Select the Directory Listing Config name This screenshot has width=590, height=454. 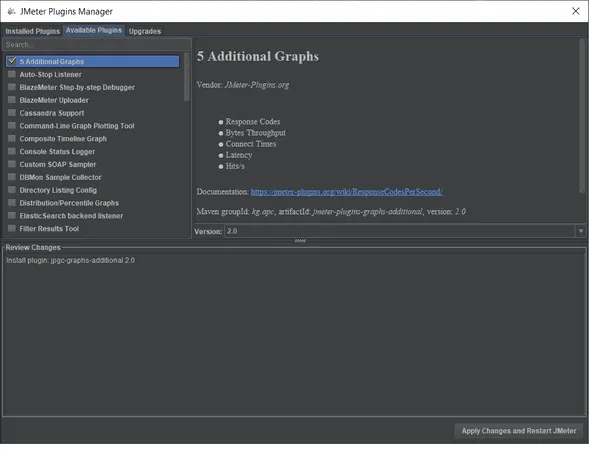(58, 190)
